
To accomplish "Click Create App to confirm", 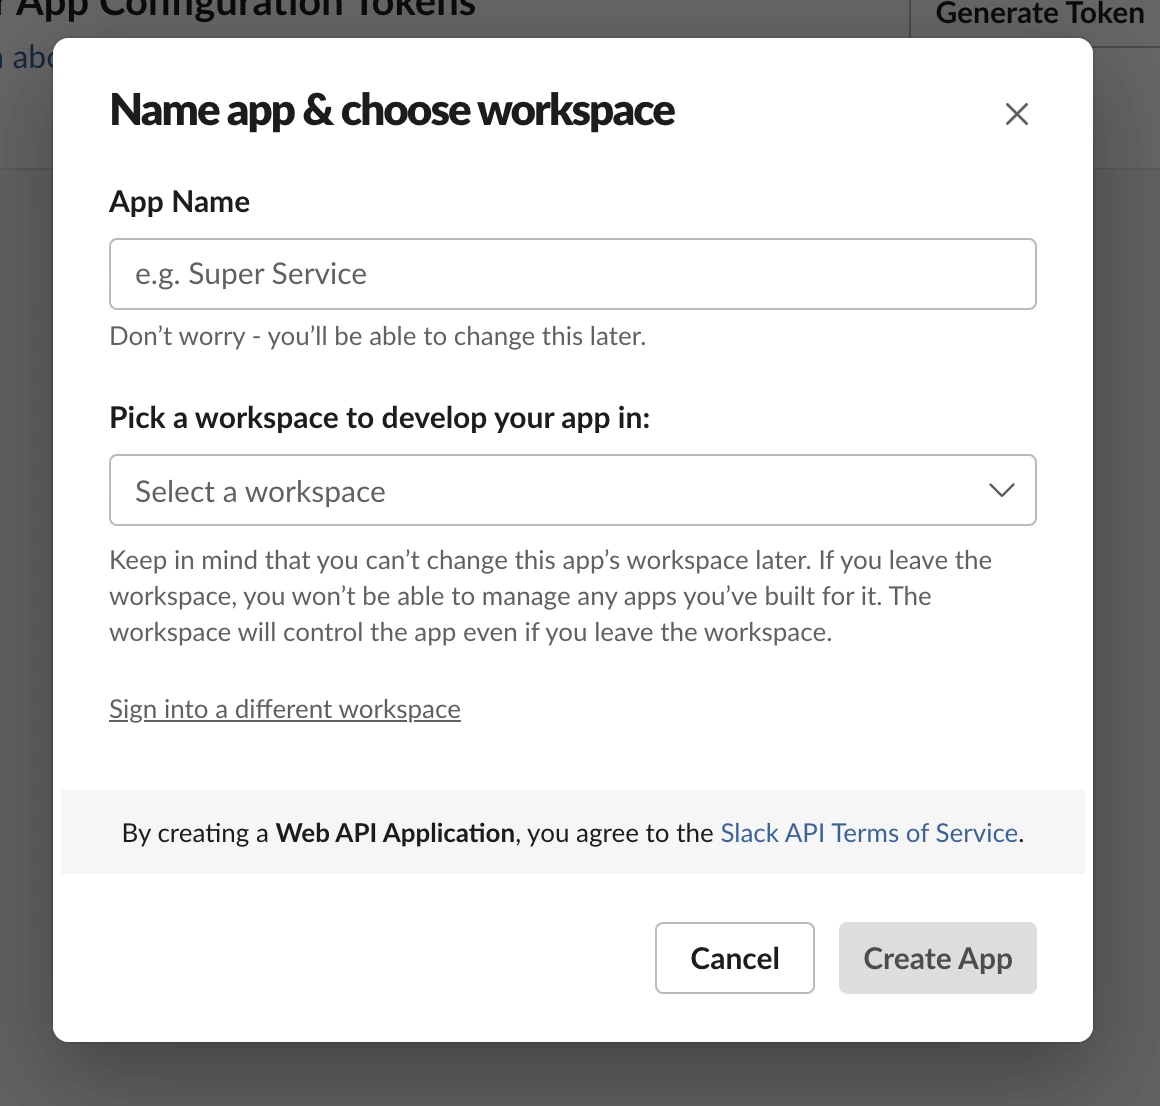I will [937, 957].
